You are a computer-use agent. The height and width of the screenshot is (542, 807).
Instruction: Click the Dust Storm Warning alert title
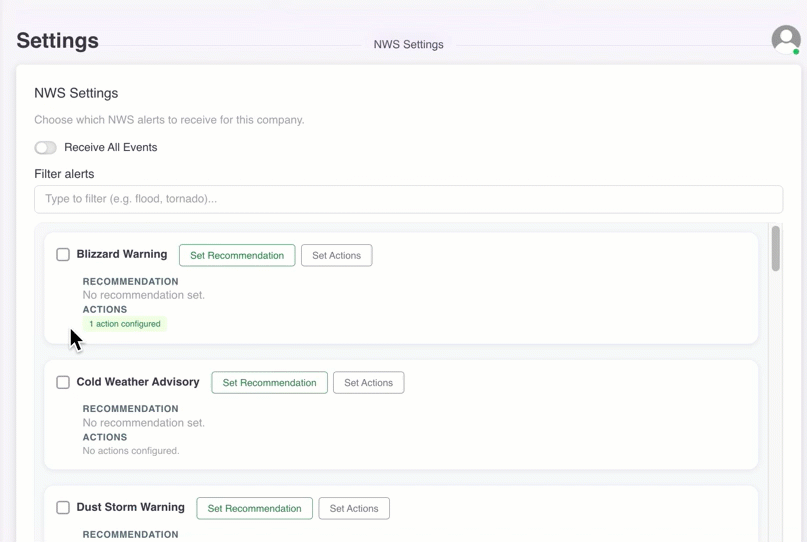click(x=130, y=508)
